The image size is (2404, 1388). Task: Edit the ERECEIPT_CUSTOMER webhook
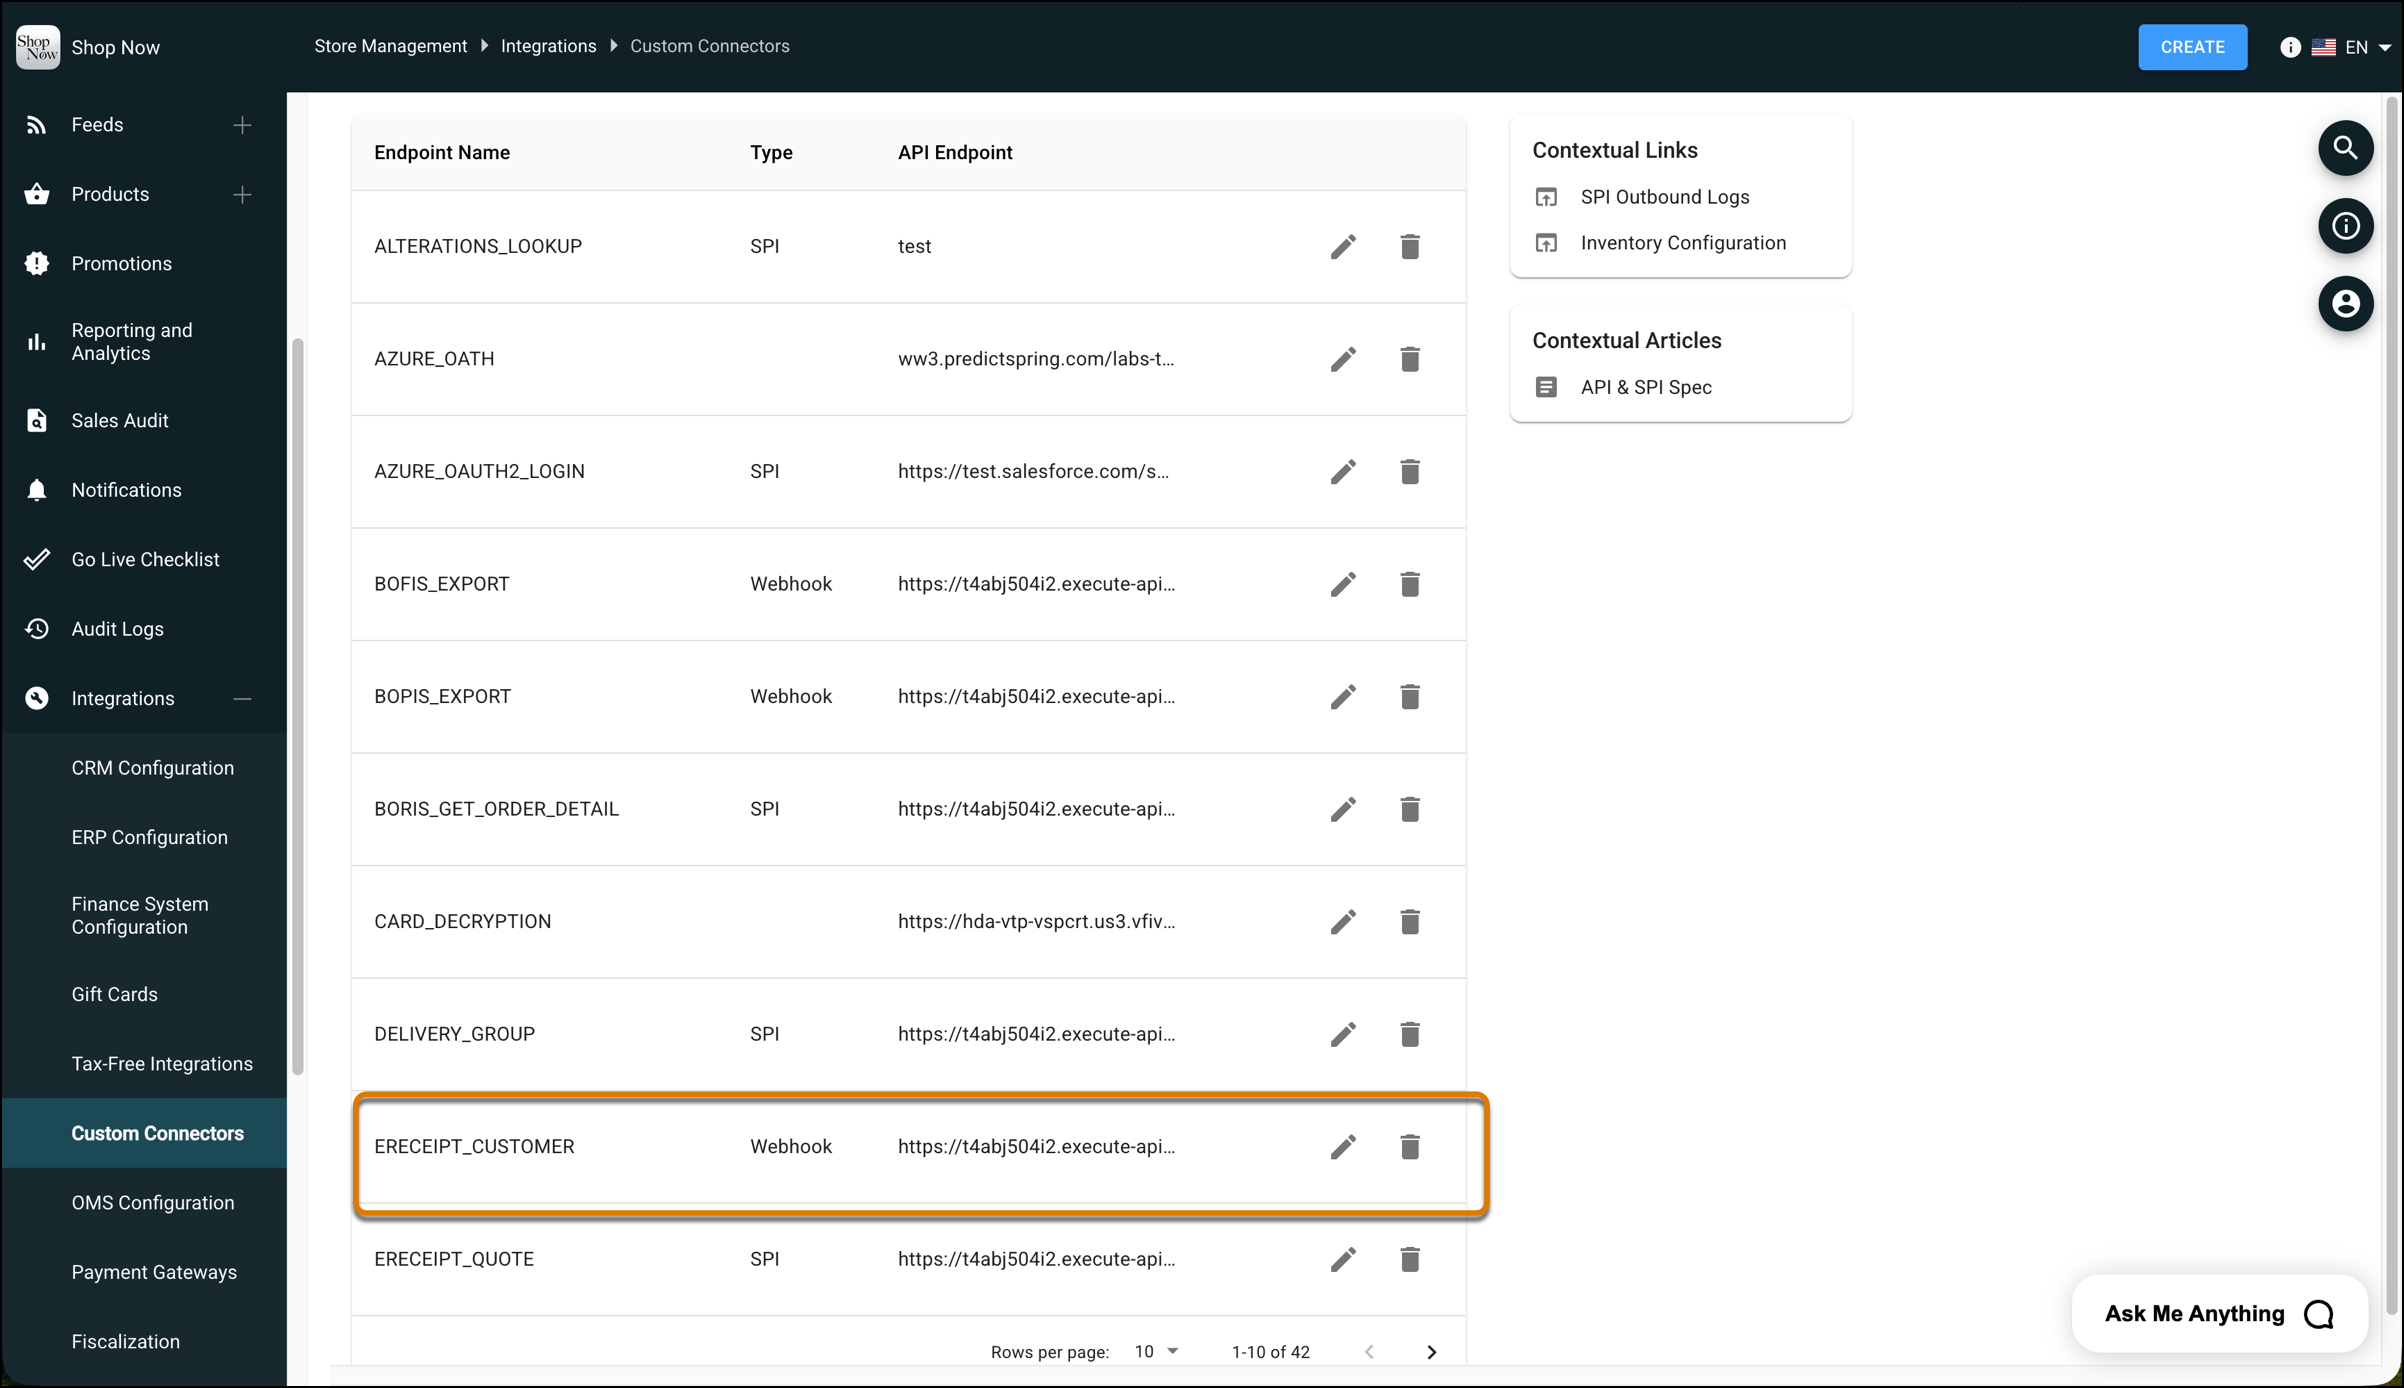point(1343,1147)
